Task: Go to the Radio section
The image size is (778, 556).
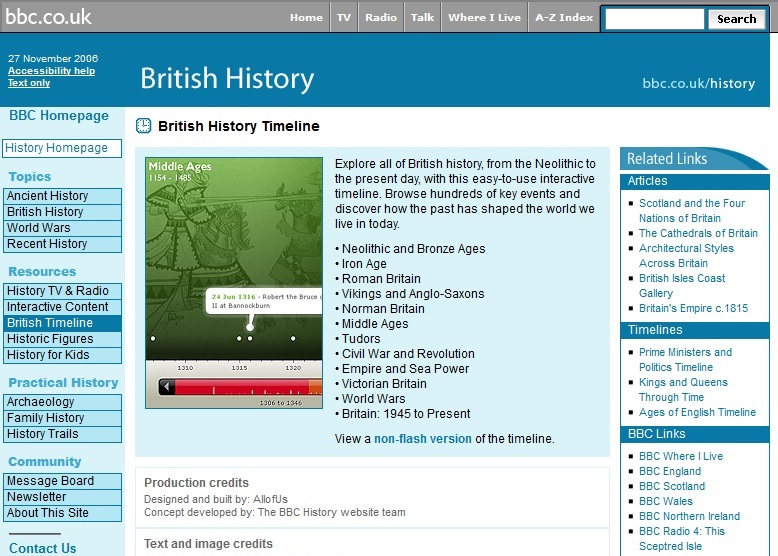Action: 381,17
